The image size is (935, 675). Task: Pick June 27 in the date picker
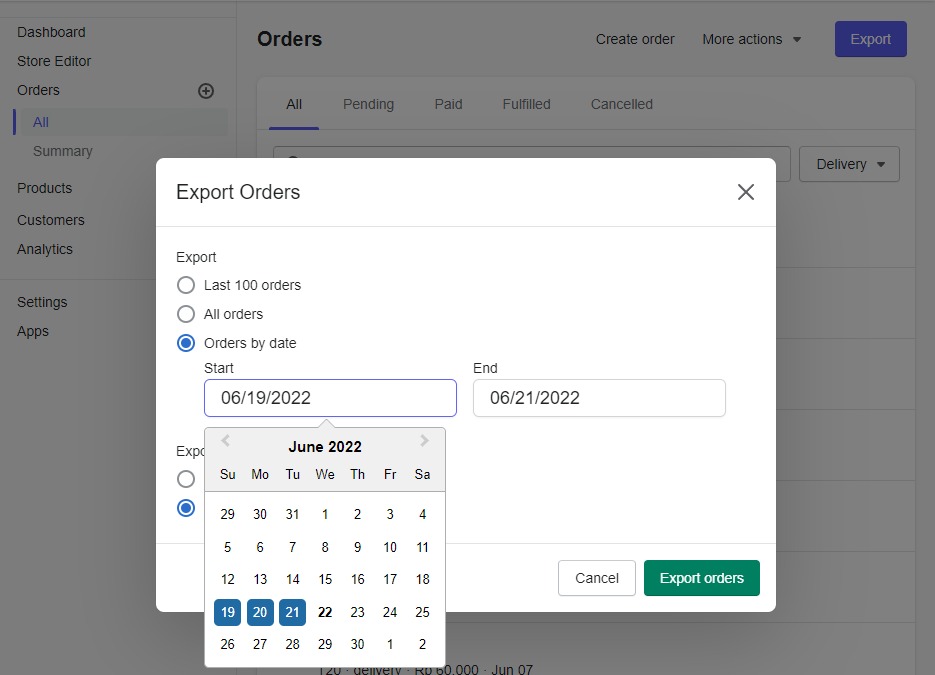pyautogui.click(x=260, y=645)
